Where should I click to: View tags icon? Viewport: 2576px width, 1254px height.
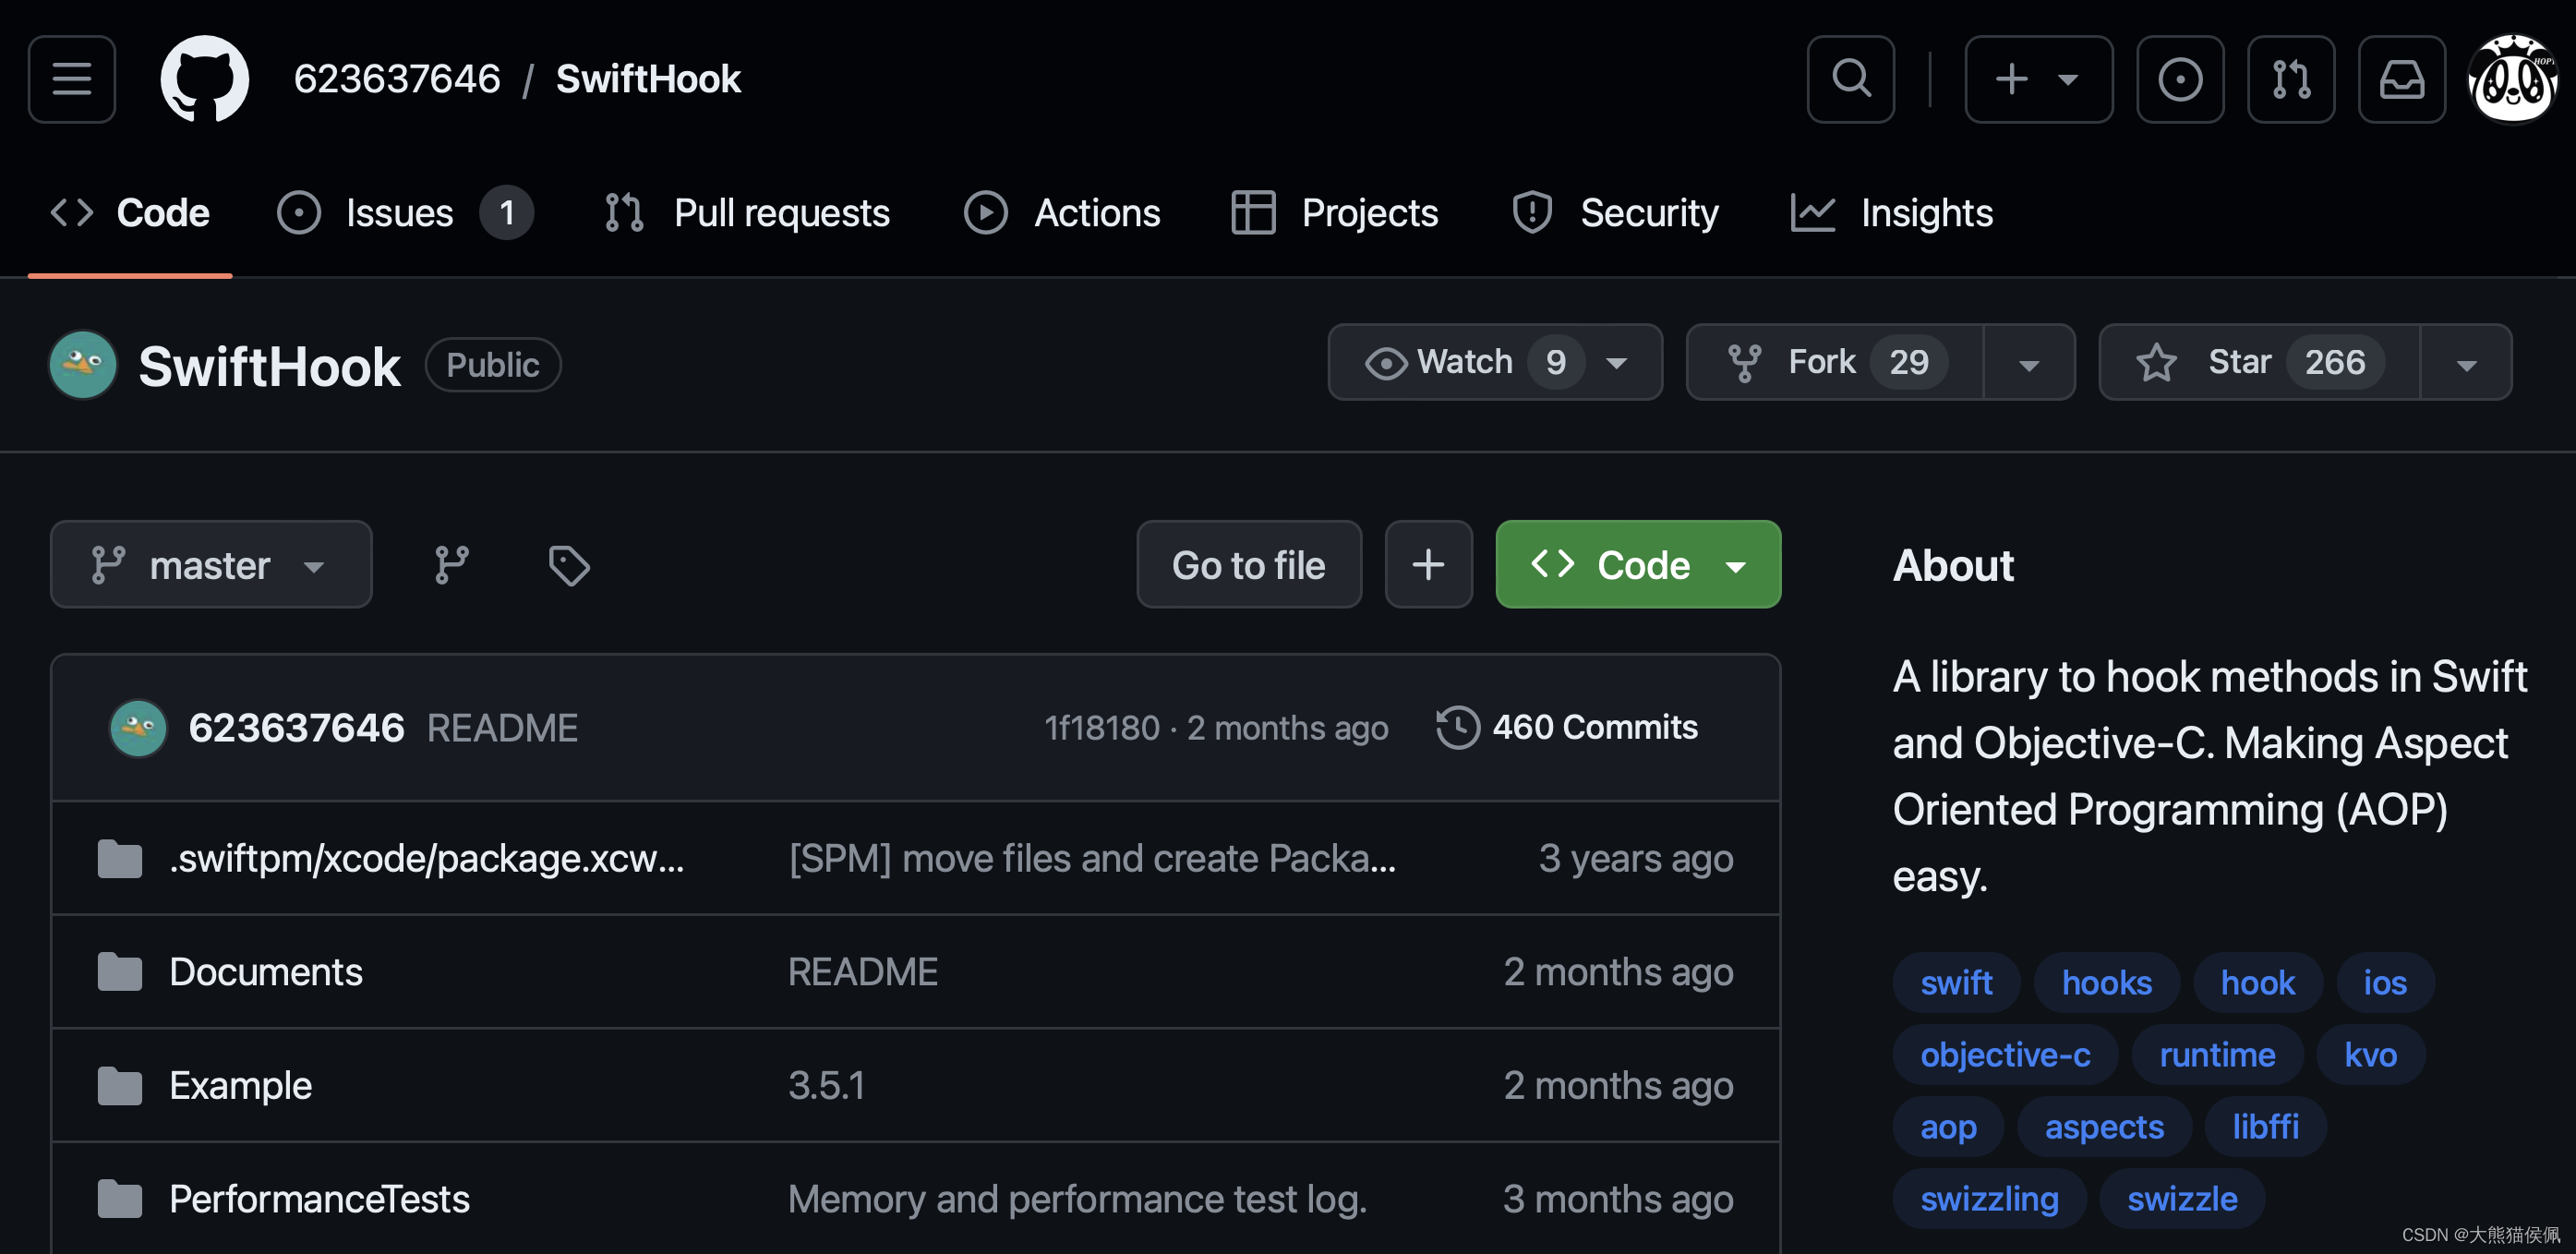pyautogui.click(x=569, y=565)
